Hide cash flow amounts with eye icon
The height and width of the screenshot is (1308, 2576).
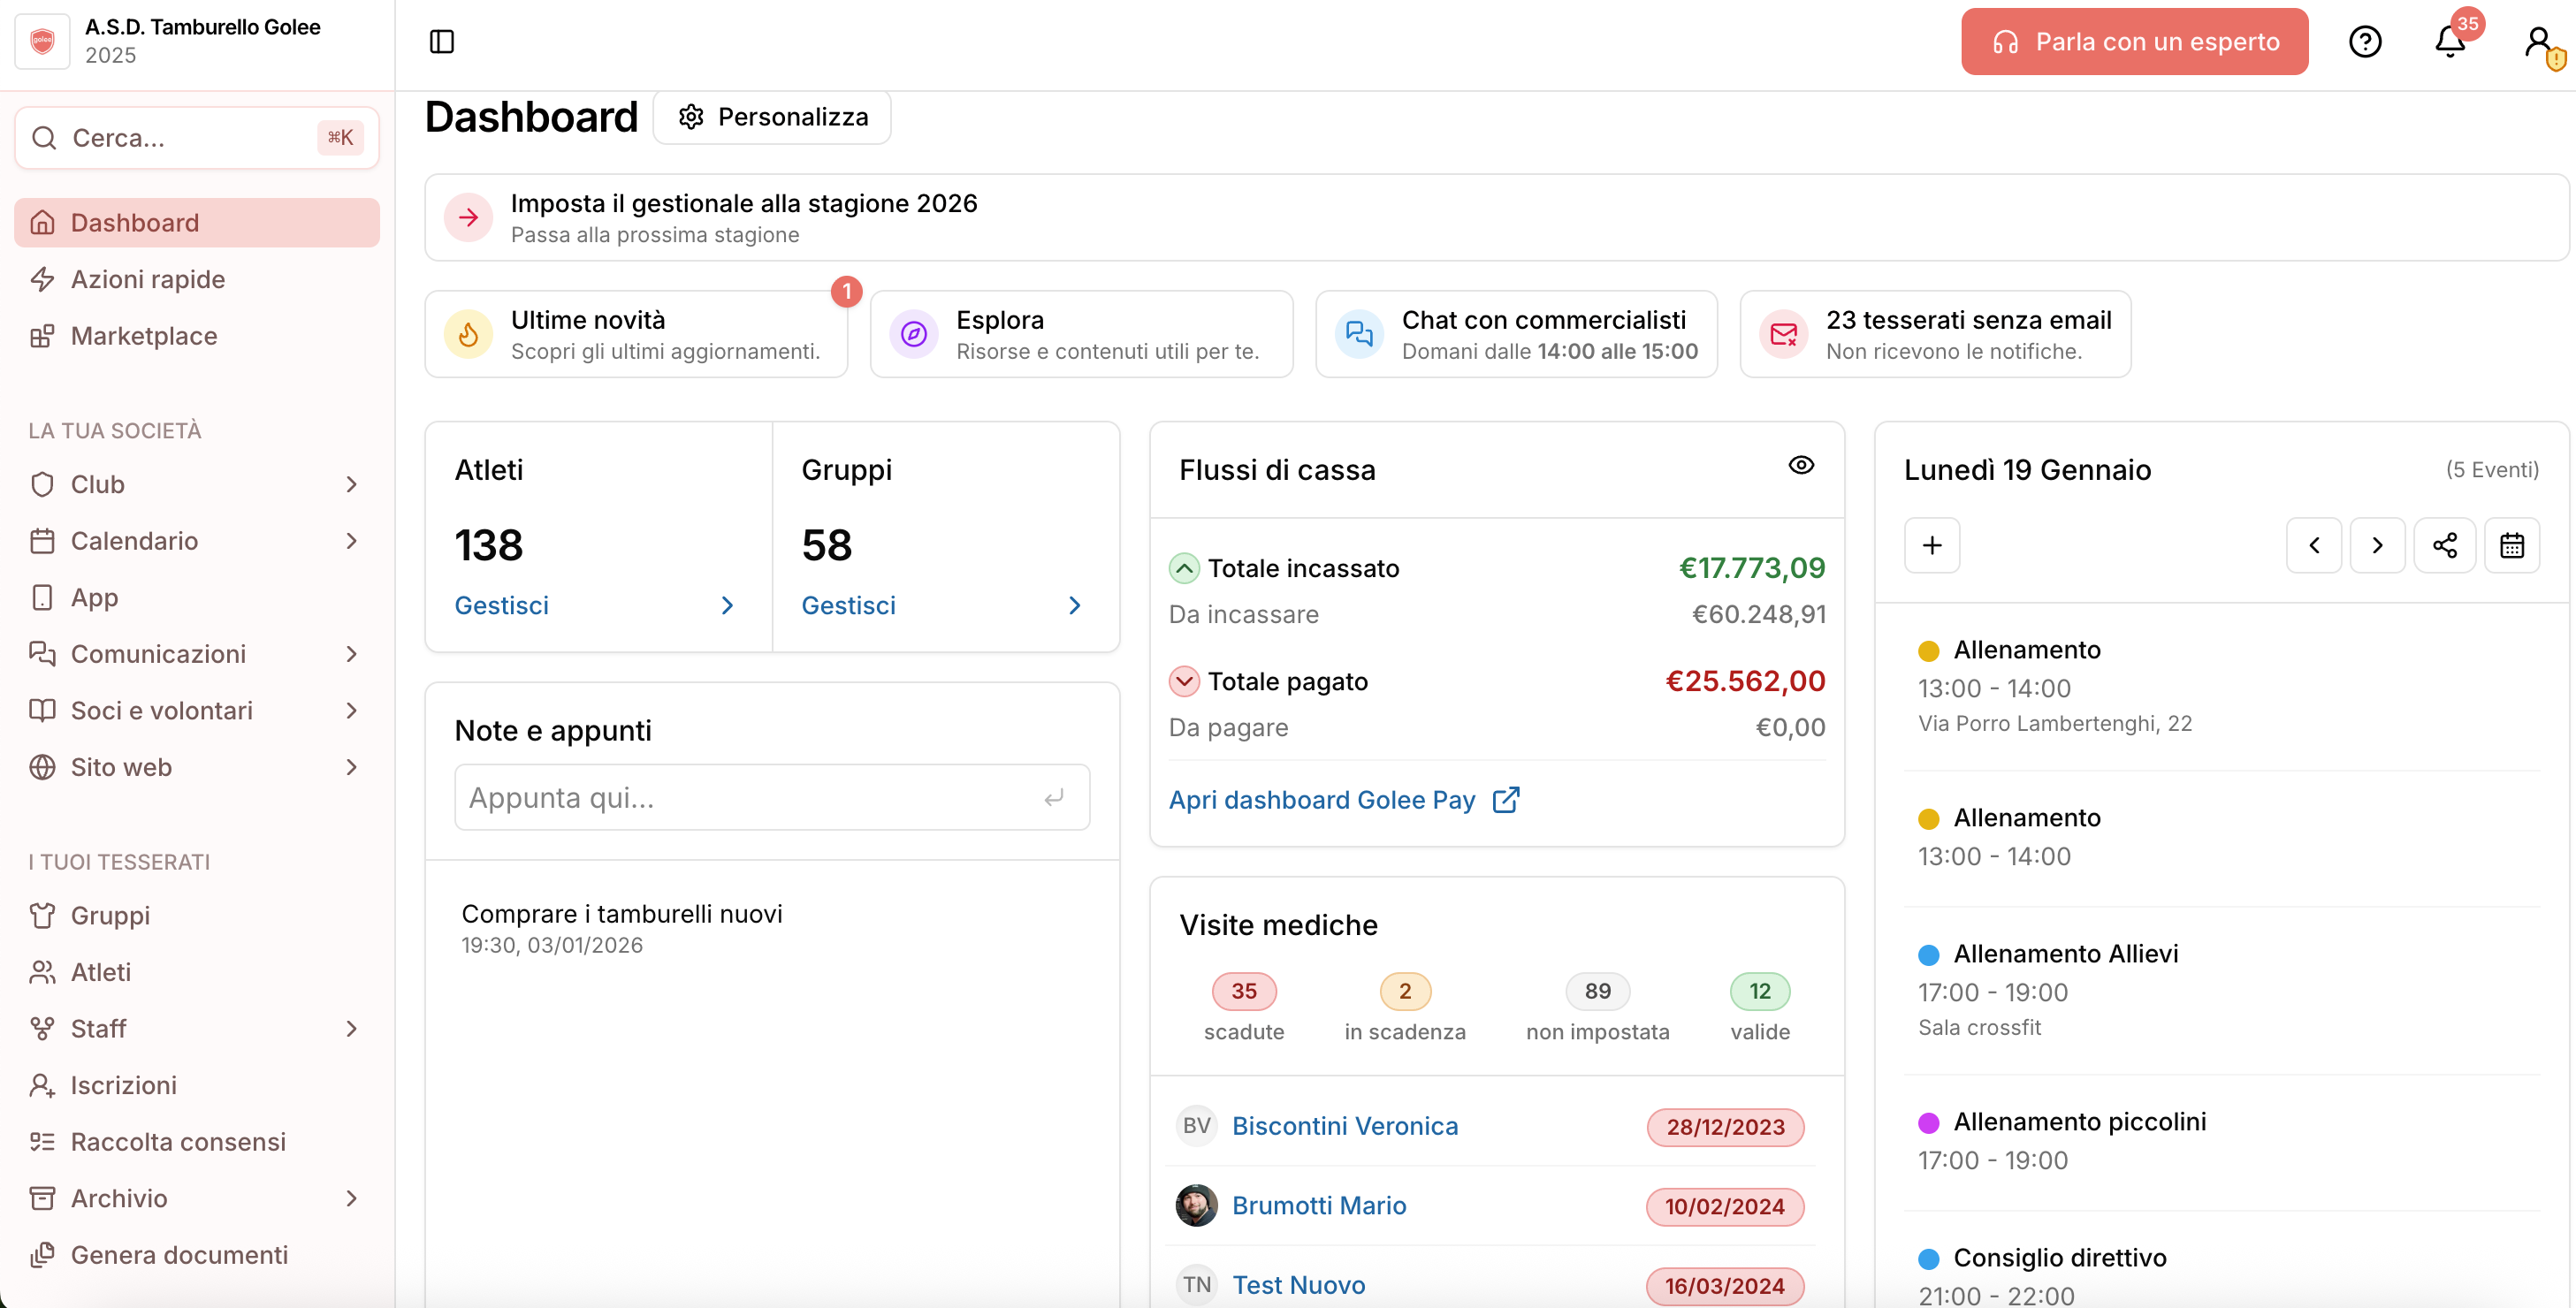pyautogui.click(x=1800, y=465)
